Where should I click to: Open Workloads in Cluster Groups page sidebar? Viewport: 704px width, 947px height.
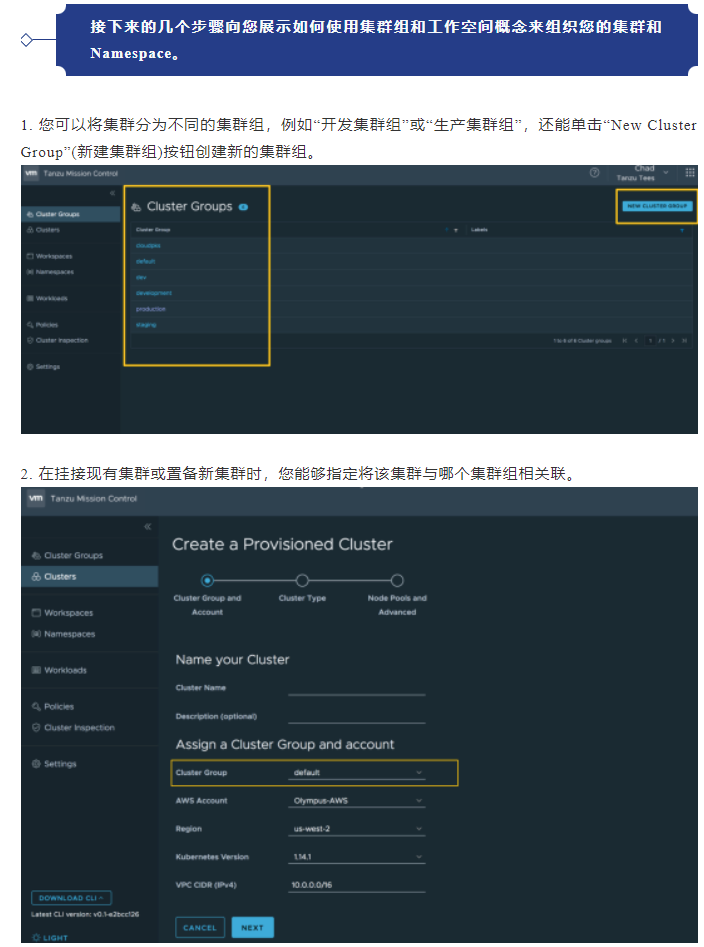click(x=47, y=298)
